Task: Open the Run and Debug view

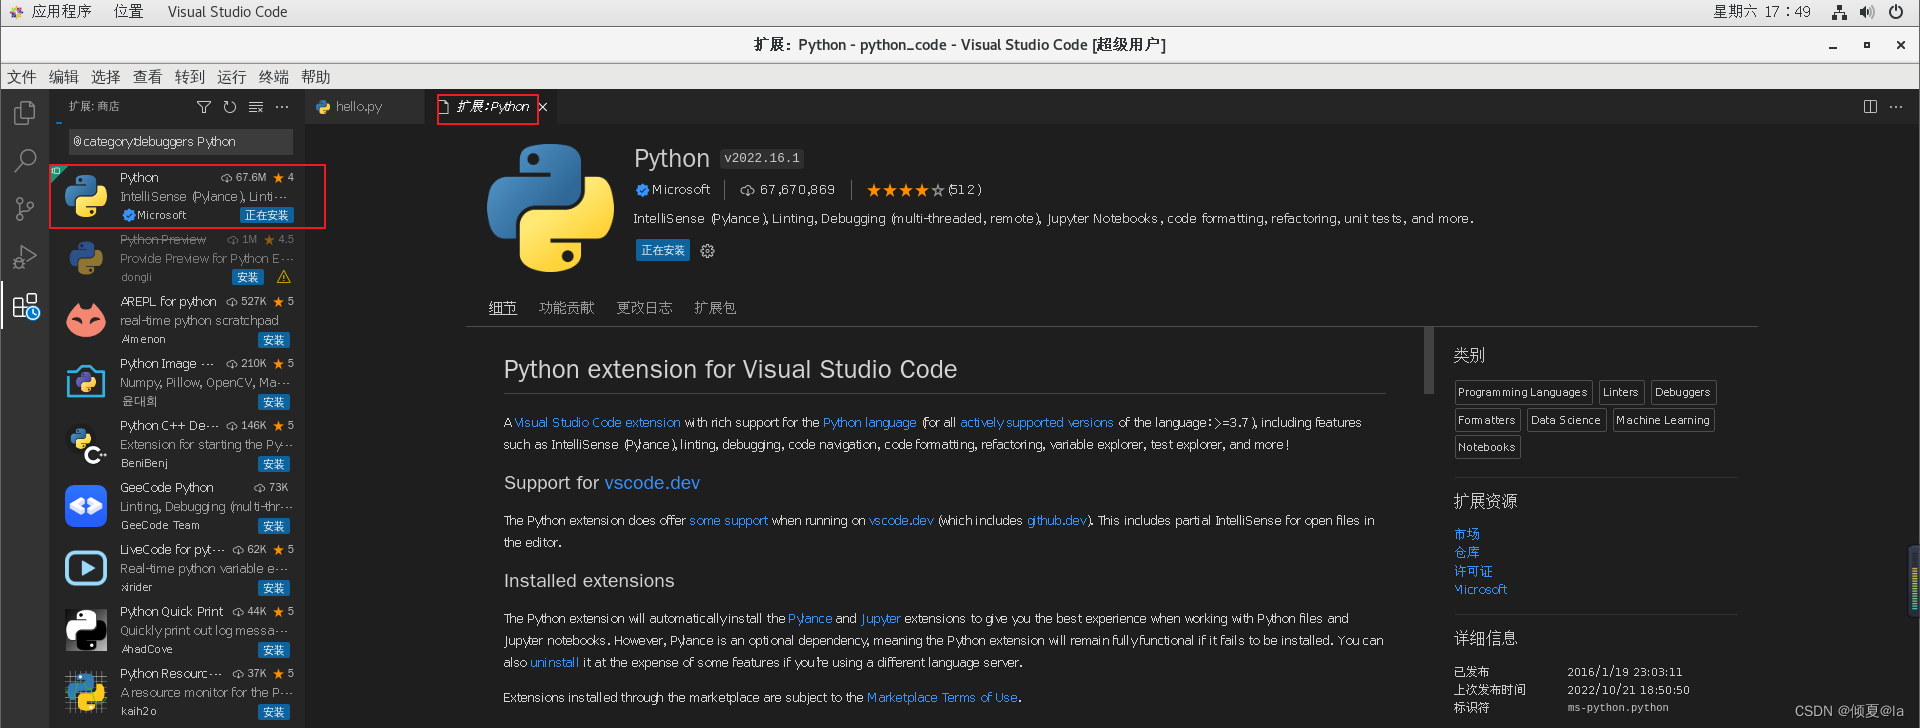Action: point(25,257)
